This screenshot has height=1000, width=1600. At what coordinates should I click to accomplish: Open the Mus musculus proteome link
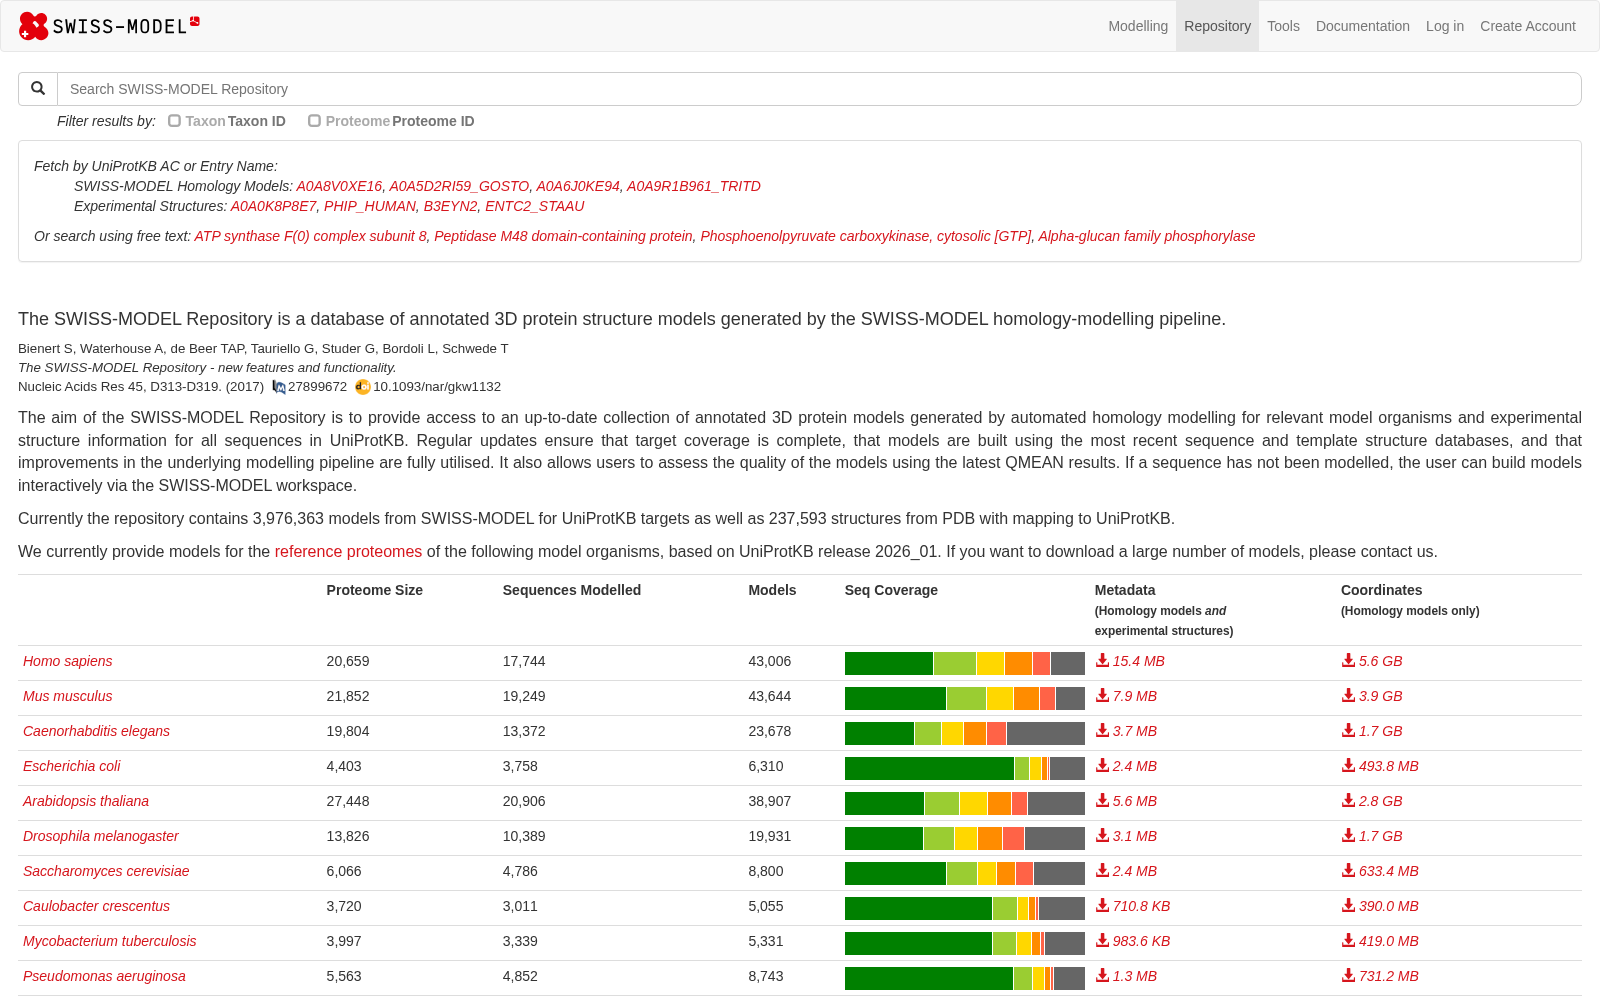(68, 696)
